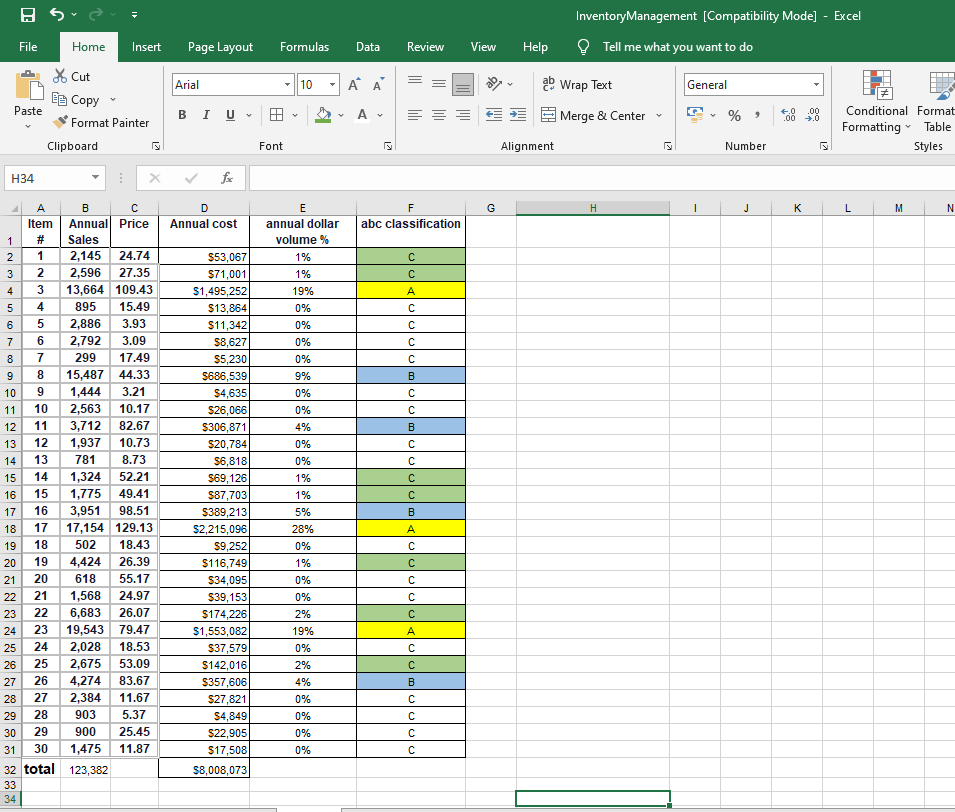
Task: Click Increase Decimal icon
Action: (788, 115)
